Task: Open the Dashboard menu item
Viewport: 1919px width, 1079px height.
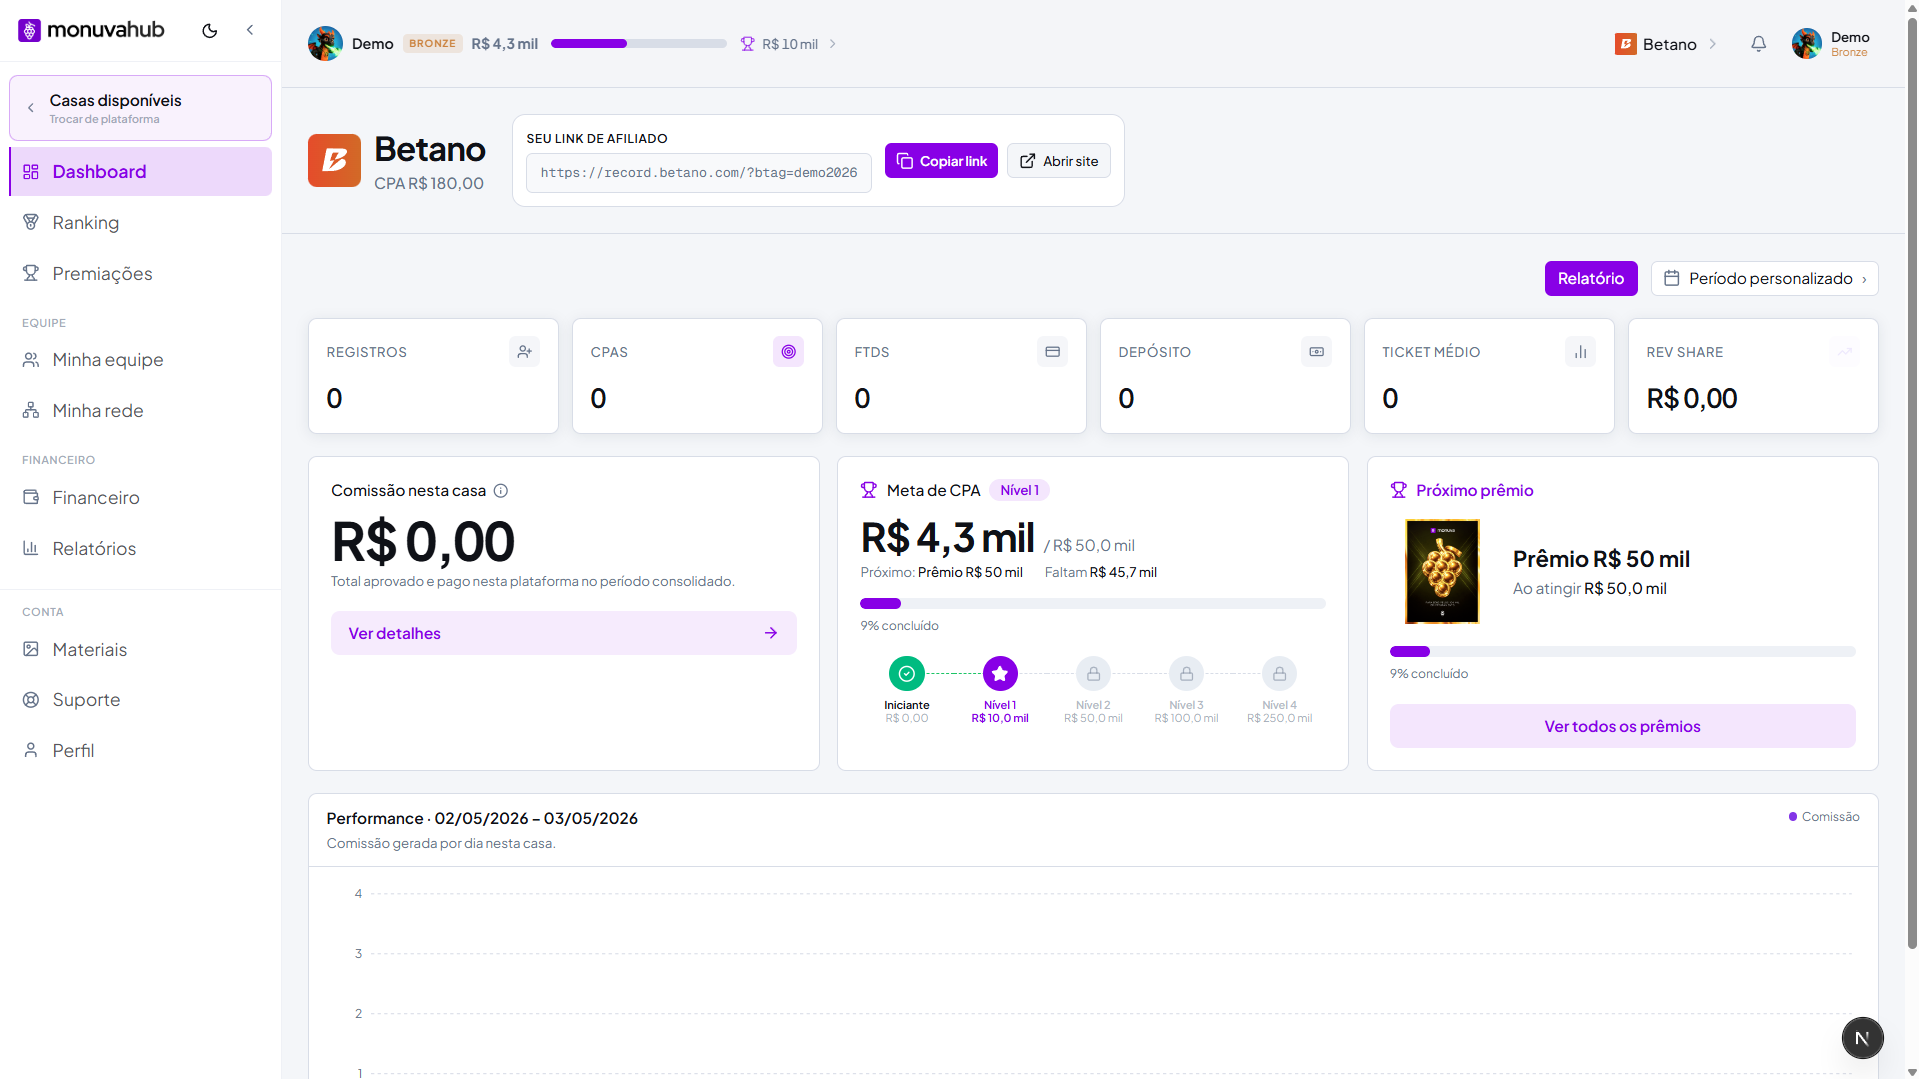Action: pyautogui.click(x=140, y=172)
